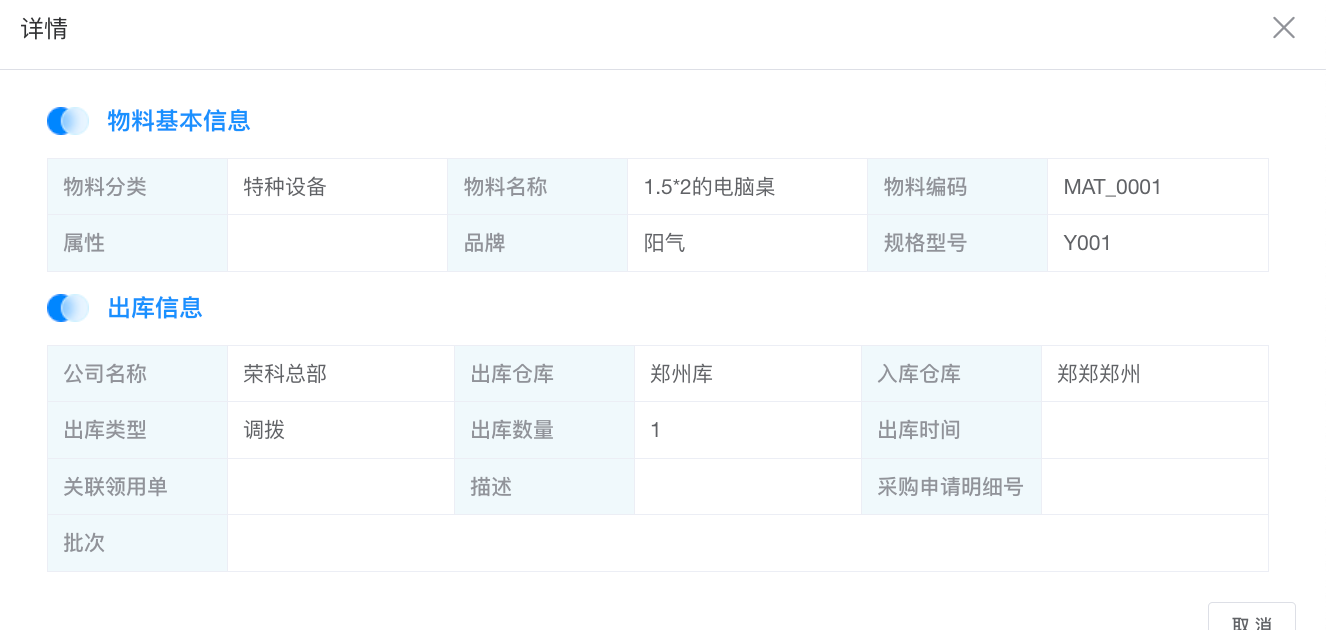Viewport: 1326px width, 630px height.
Task: Click the blue icon beside 物料基本信息
Action: [68, 121]
